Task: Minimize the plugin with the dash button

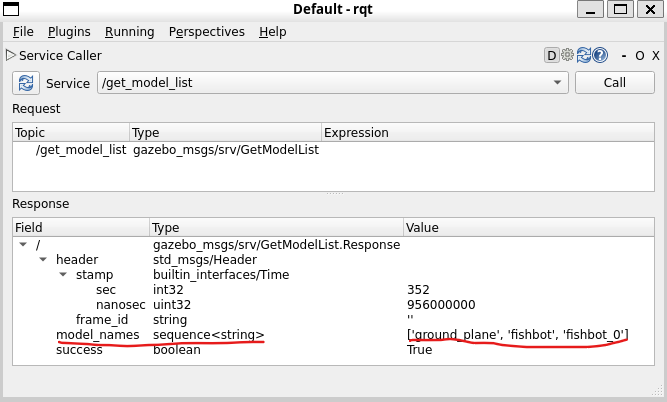Action: coord(624,56)
